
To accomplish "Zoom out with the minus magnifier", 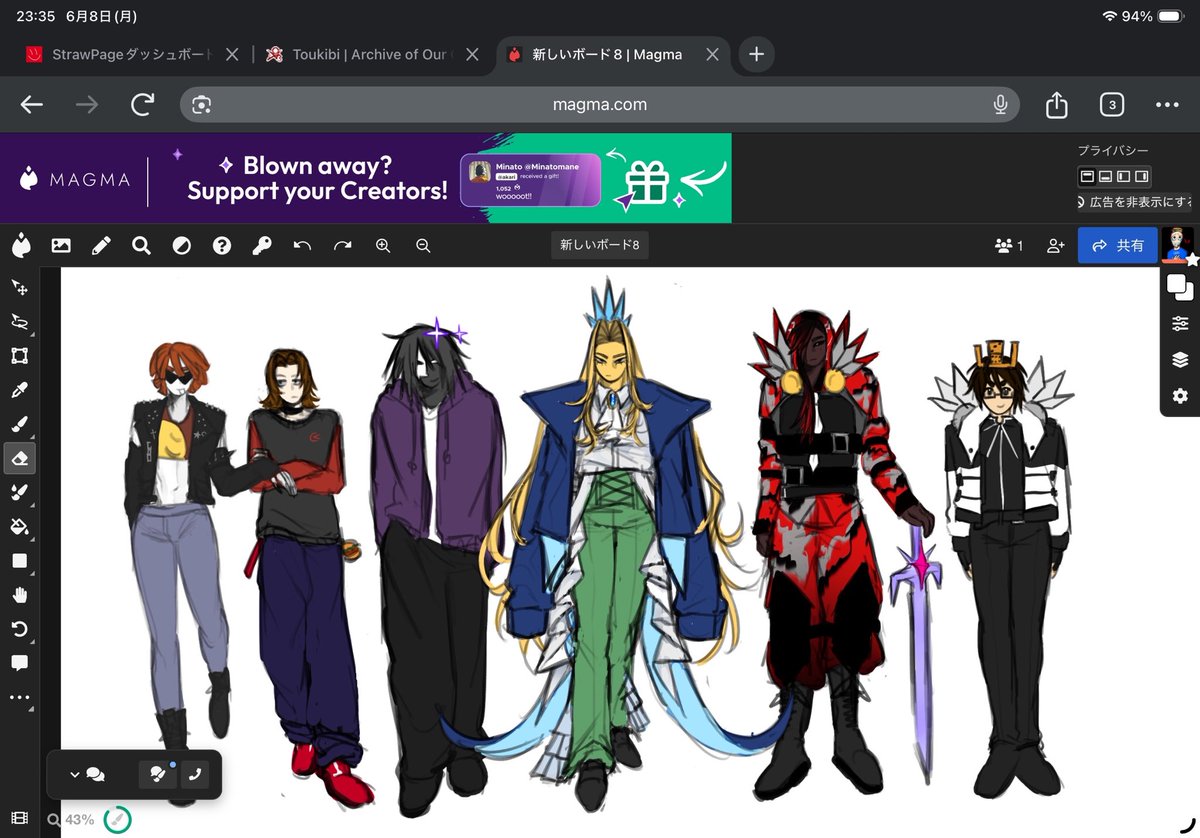I will (423, 245).
